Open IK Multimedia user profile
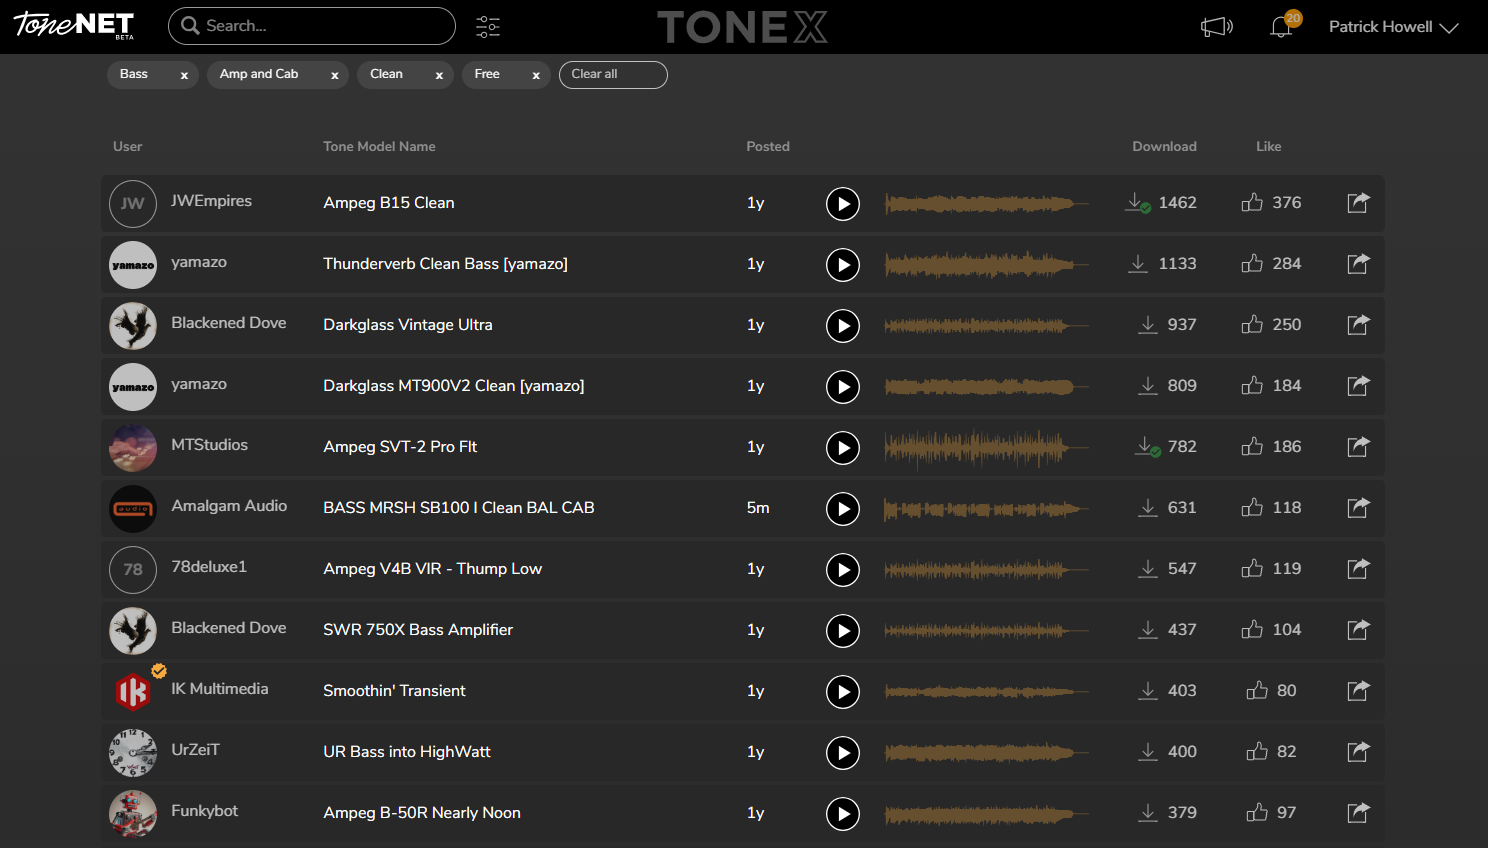 (220, 689)
